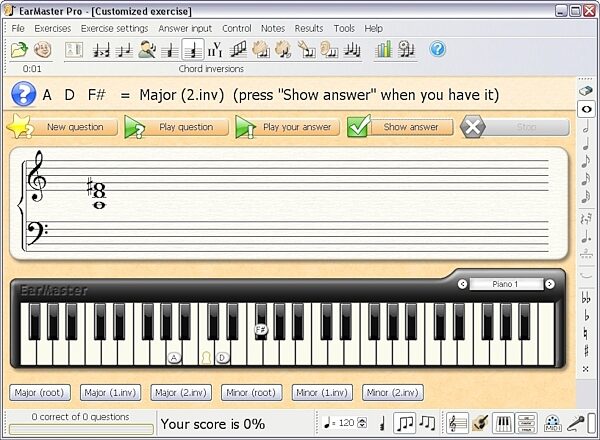Screen dimensions: 600x440
Task: Toggle the piano keyboard view
Action: click(x=503, y=423)
